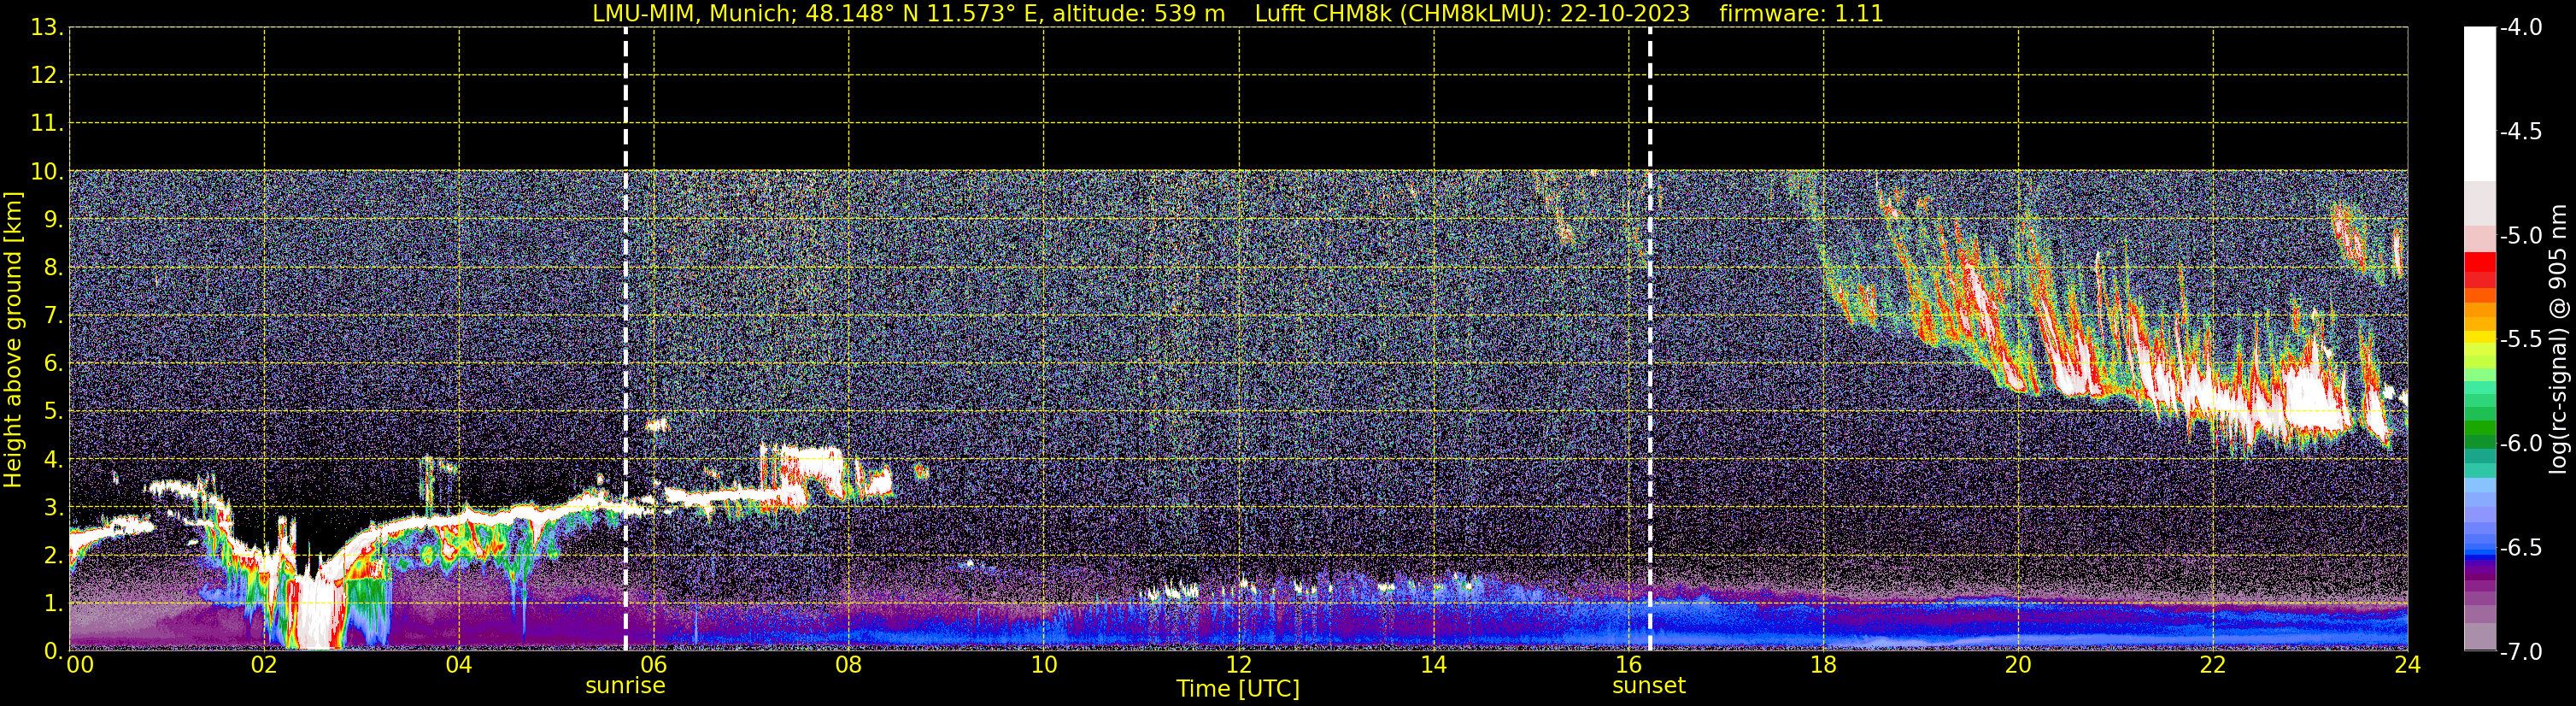This screenshot has width=2576, height=706.
Task: Click the height axis tick '12.'
Action: click(x=46, y=76)
